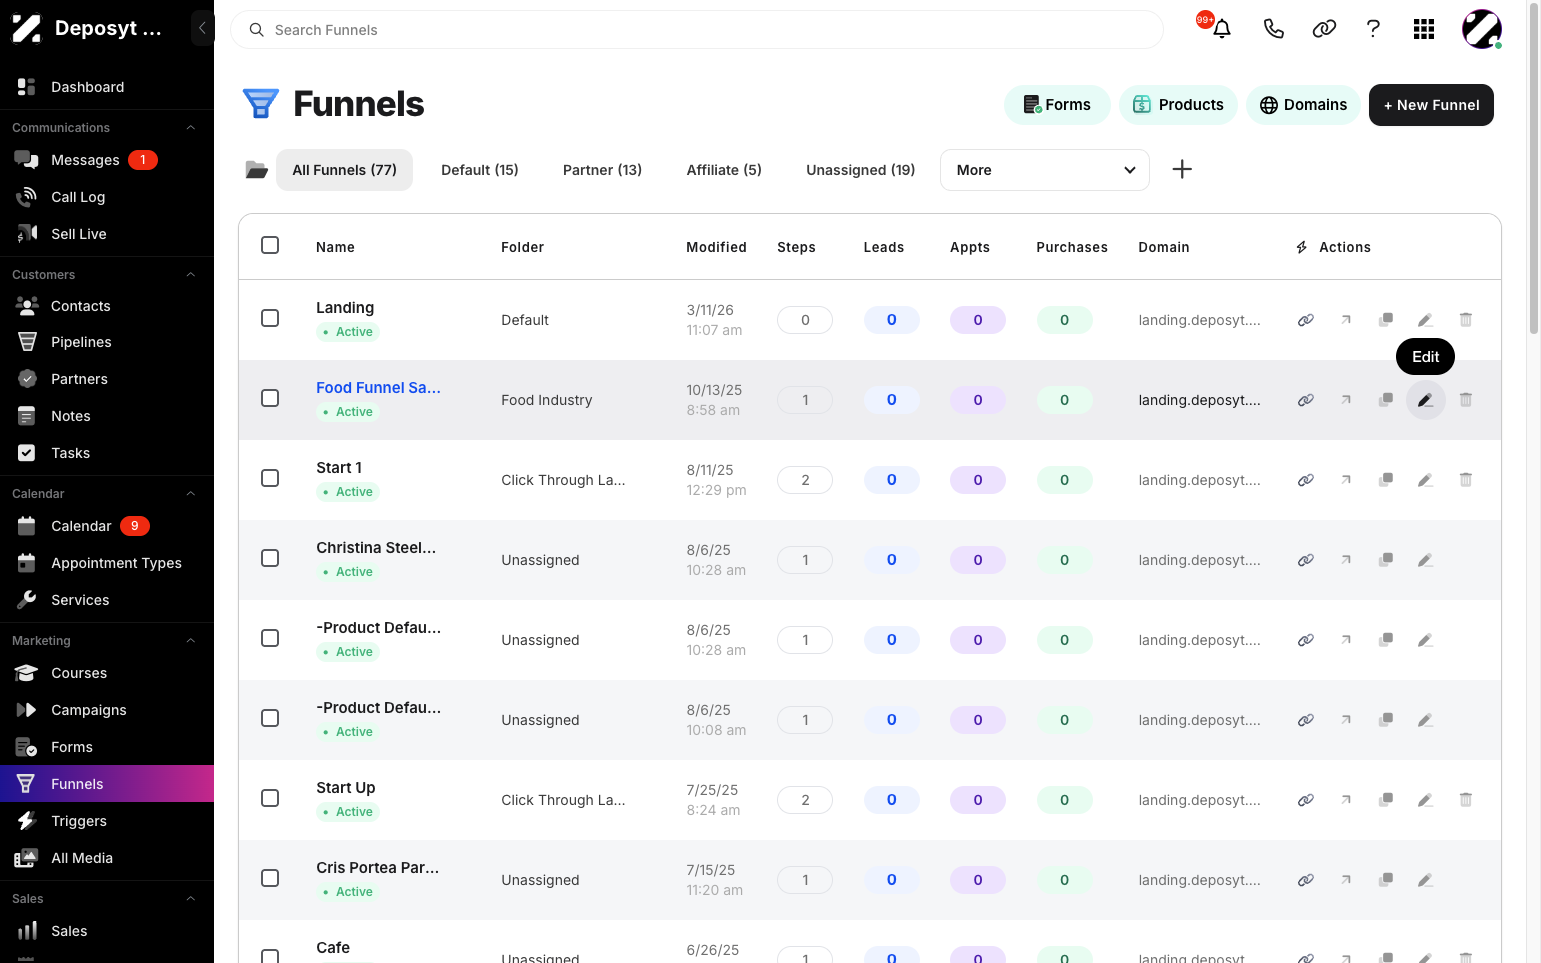This screenshot has height=963, width=1541.
Task: Collapse the Communications sidebar section
Action: [190, 128]
